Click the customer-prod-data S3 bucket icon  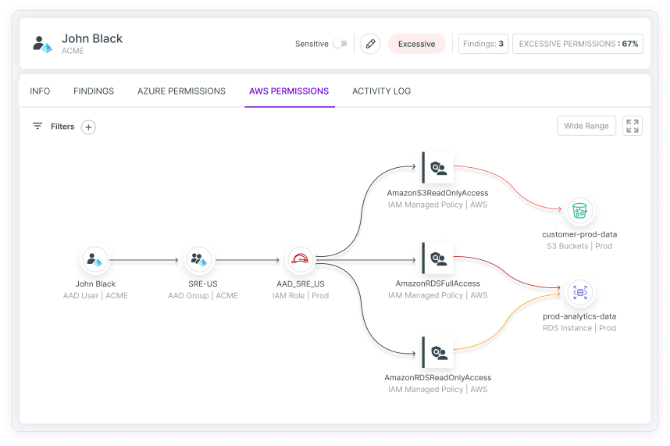(x=578, y=211)
